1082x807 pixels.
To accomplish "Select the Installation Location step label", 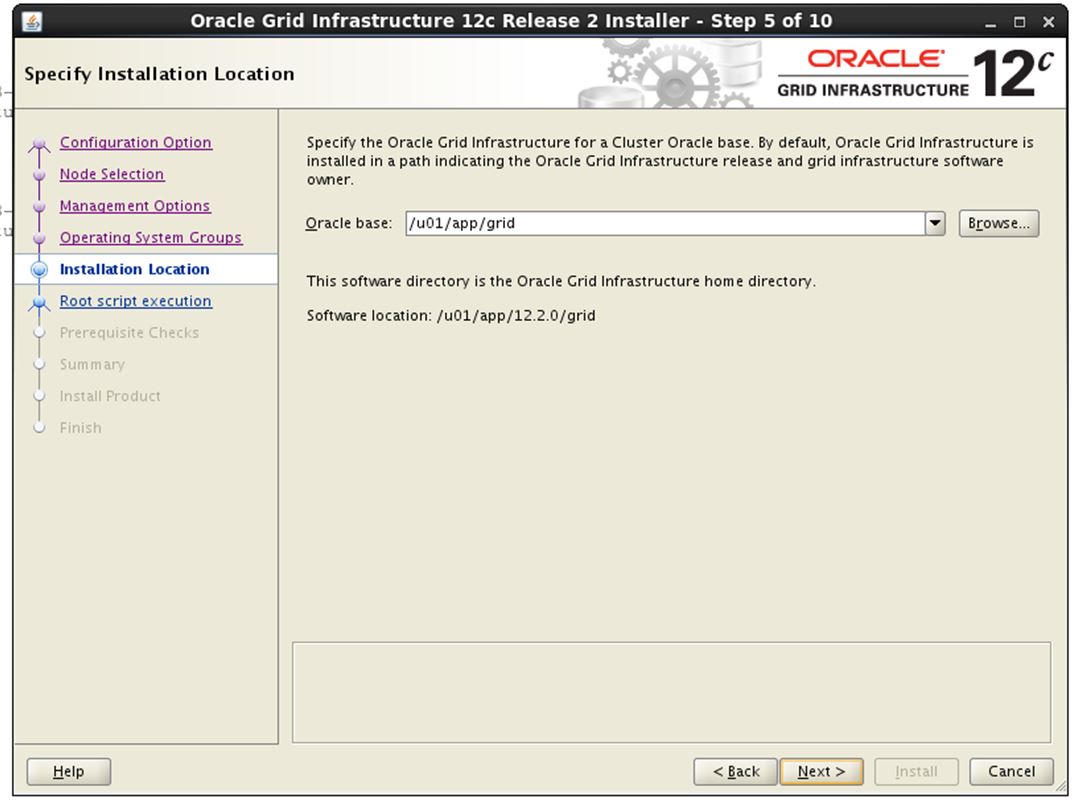I will pyautogui.click(x=134, y=269).
